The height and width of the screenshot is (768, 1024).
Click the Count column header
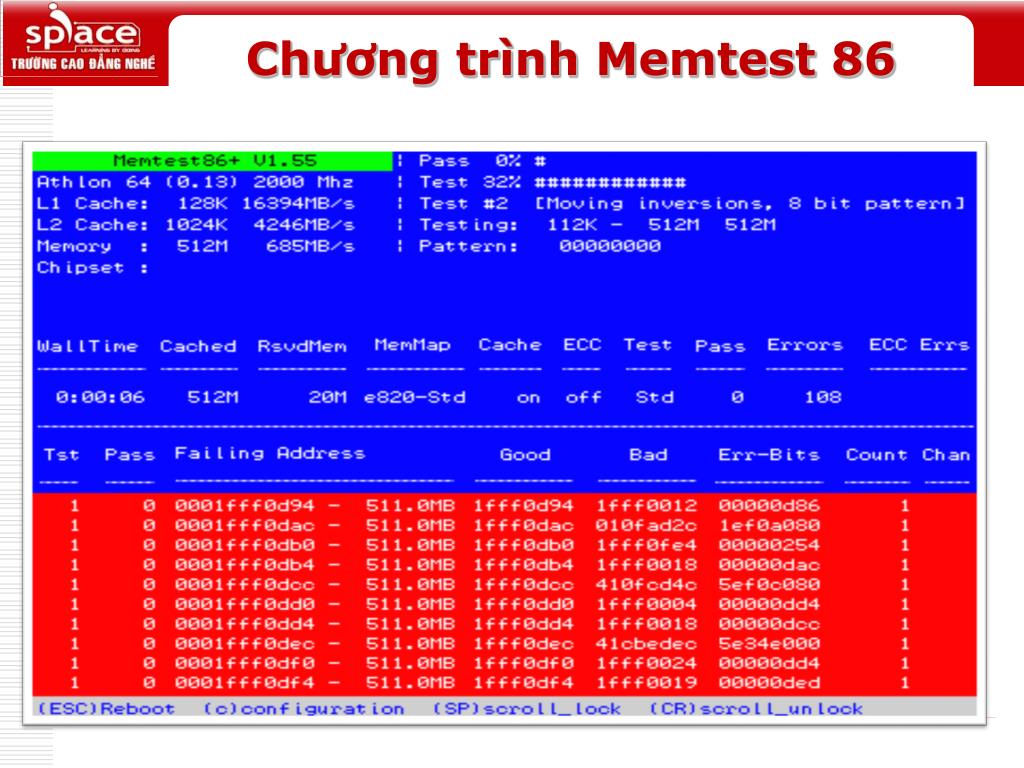[x=876, y=455]
